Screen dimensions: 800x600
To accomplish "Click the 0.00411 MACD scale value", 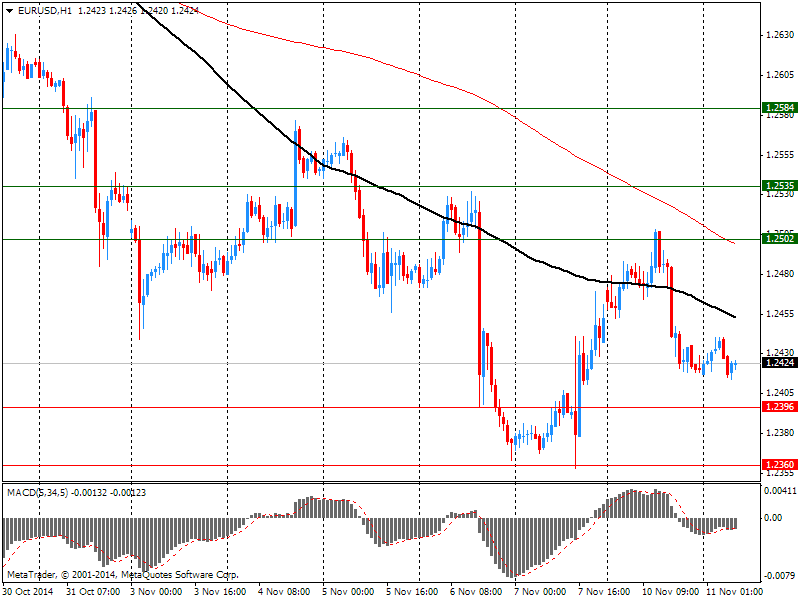I will (x=780, y=491).
